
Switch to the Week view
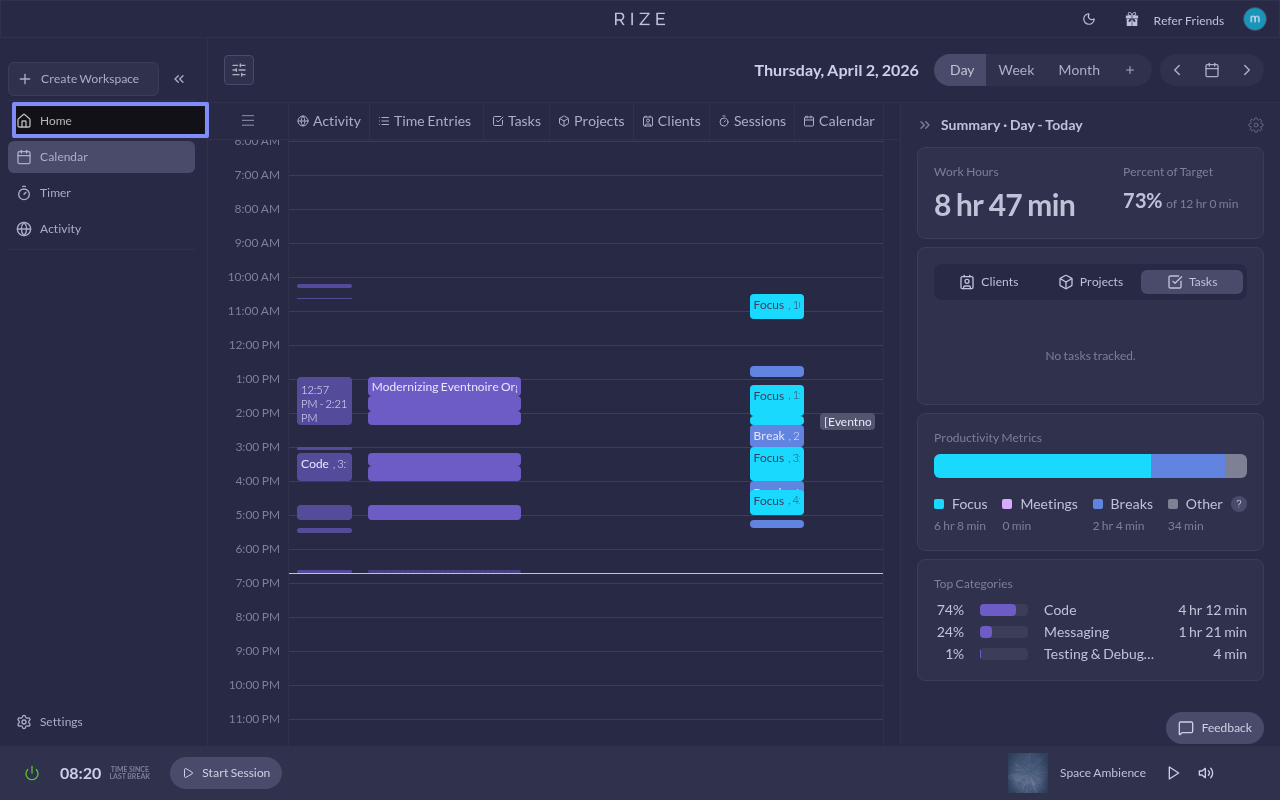(x=1016, y=70)
